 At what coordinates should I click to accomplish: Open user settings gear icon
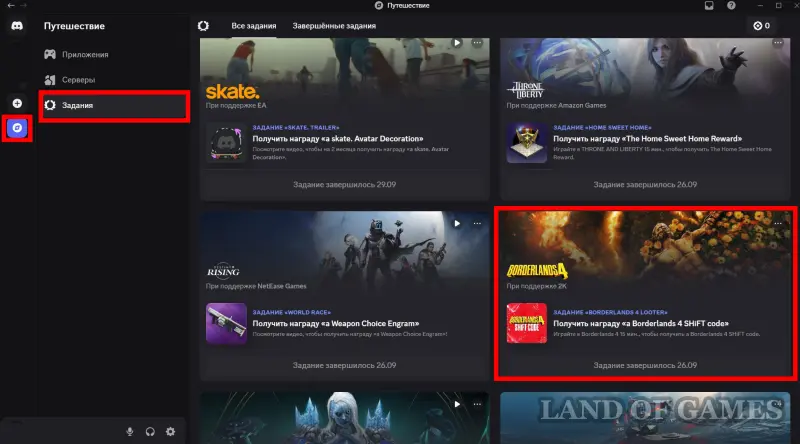point(170,431)
